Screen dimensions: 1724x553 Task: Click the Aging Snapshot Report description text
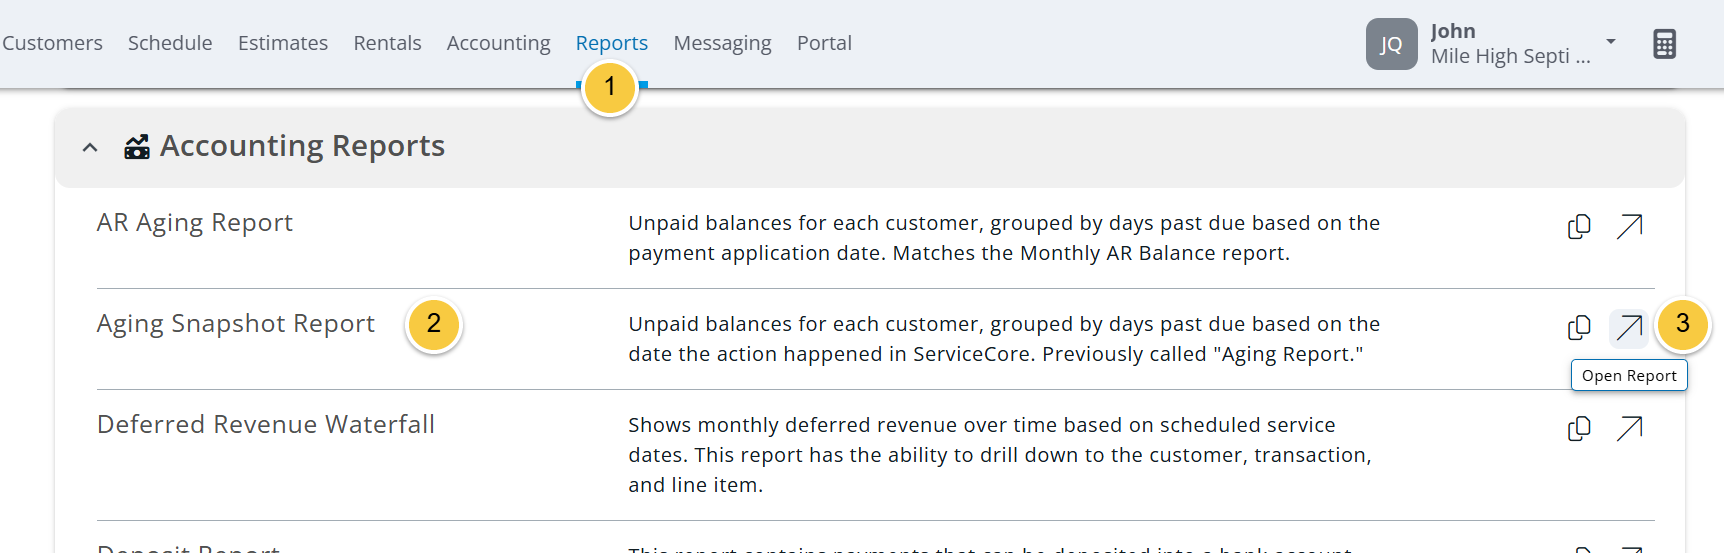[1004, 339]
